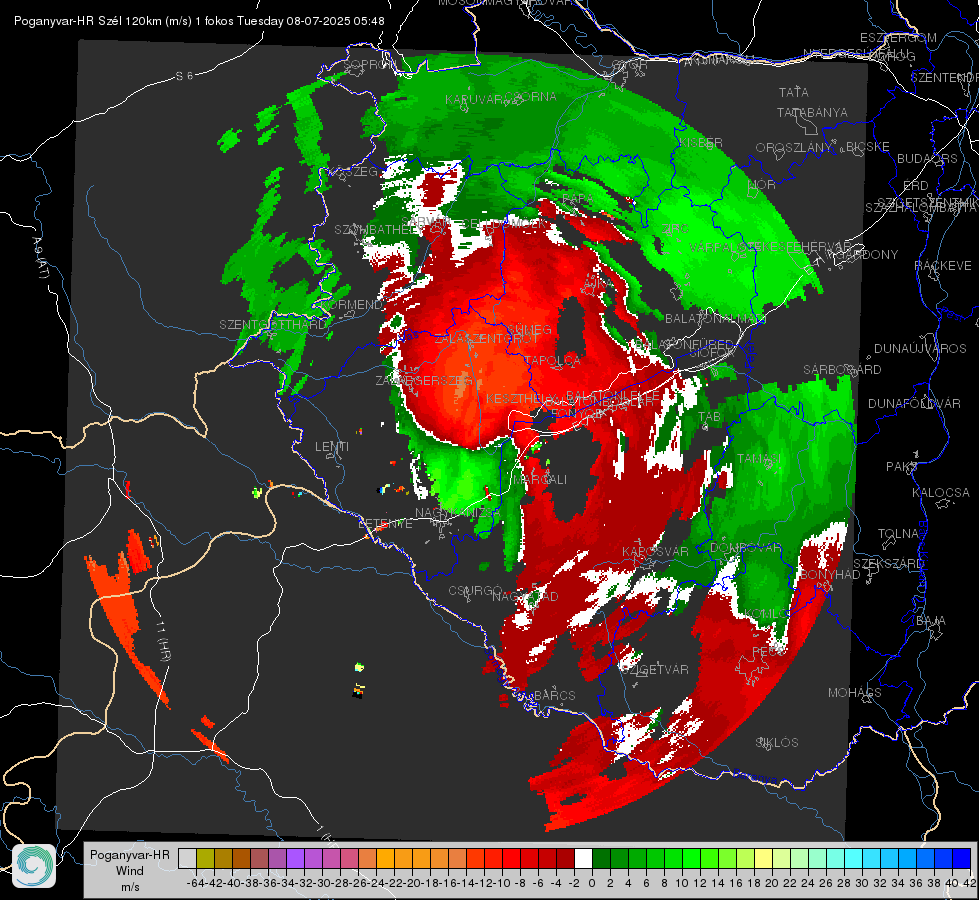This screenshot has width=979, height=900.
Task: Click the DUNAUJVAROS city label
Action: (x=920, y=349)
